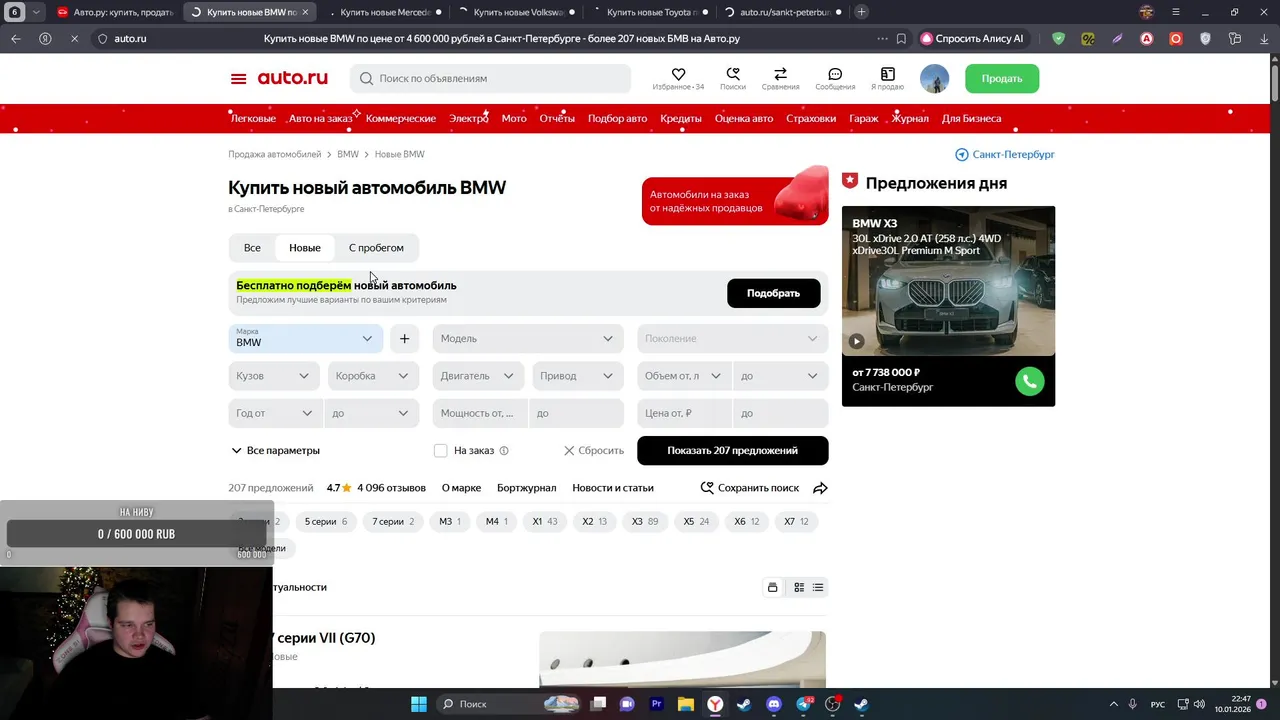Open Discord from the taskbar
The height and width of the screenshot is (720, 1280).
tap(773, 704)
